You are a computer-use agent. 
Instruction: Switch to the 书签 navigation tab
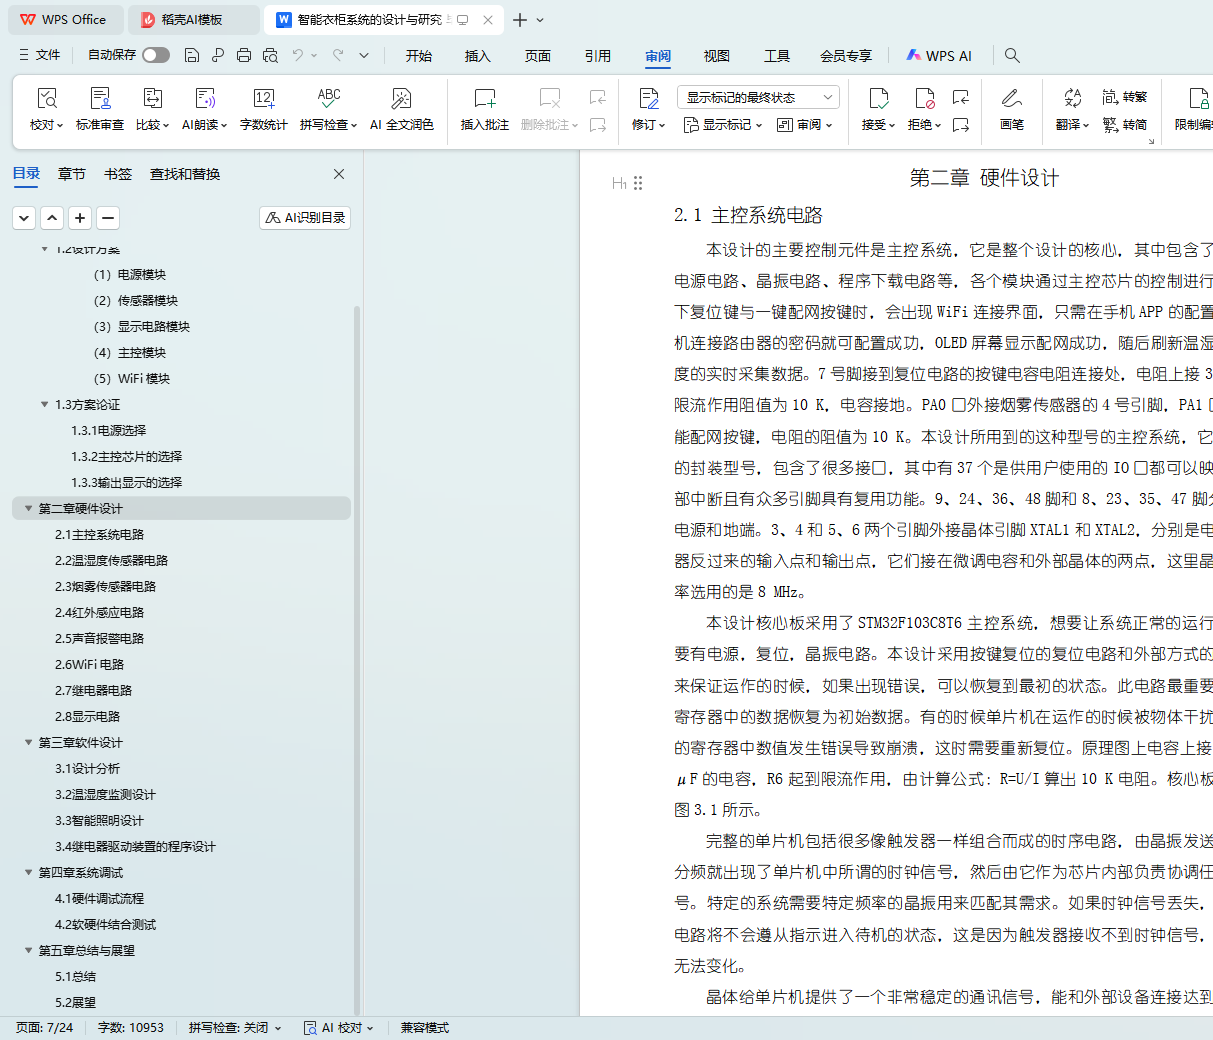(118, 174)
